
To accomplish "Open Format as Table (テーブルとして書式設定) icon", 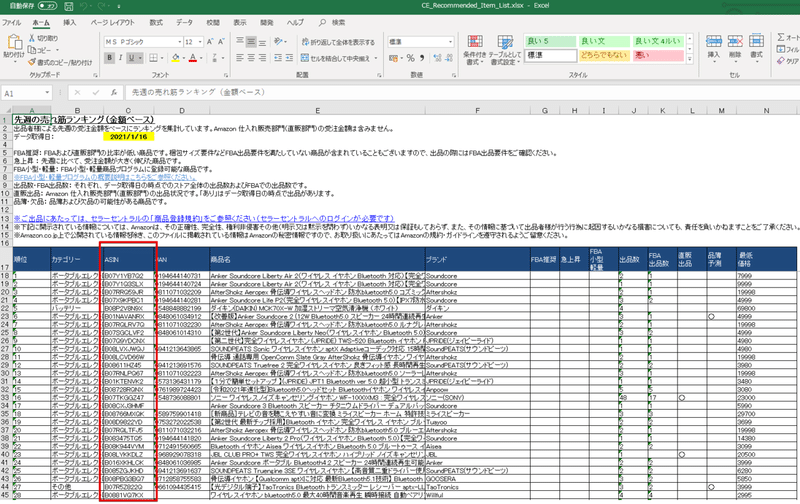I will pyautogui.click(x=505, y=43).
